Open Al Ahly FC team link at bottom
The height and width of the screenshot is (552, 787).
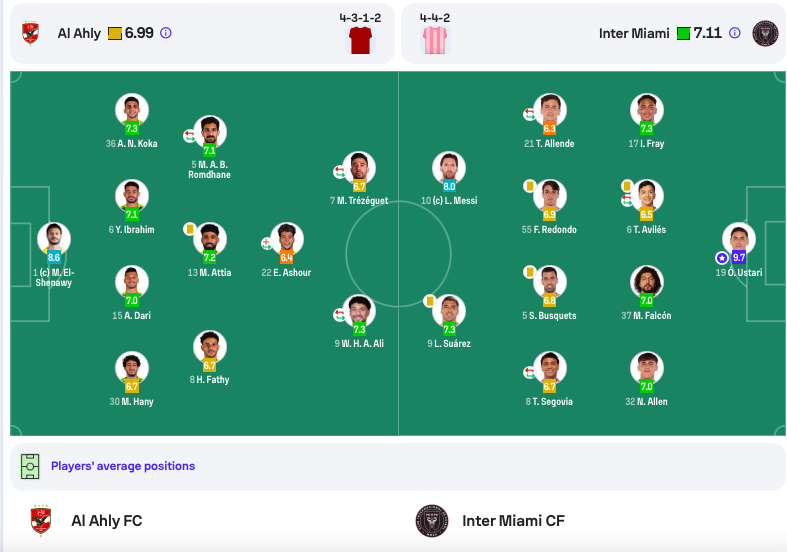(106, 521)
